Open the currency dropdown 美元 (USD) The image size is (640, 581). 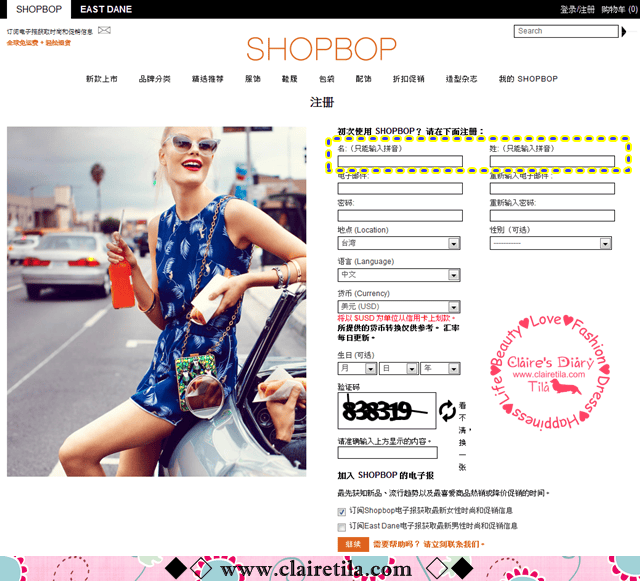click(x=398, y=306)
